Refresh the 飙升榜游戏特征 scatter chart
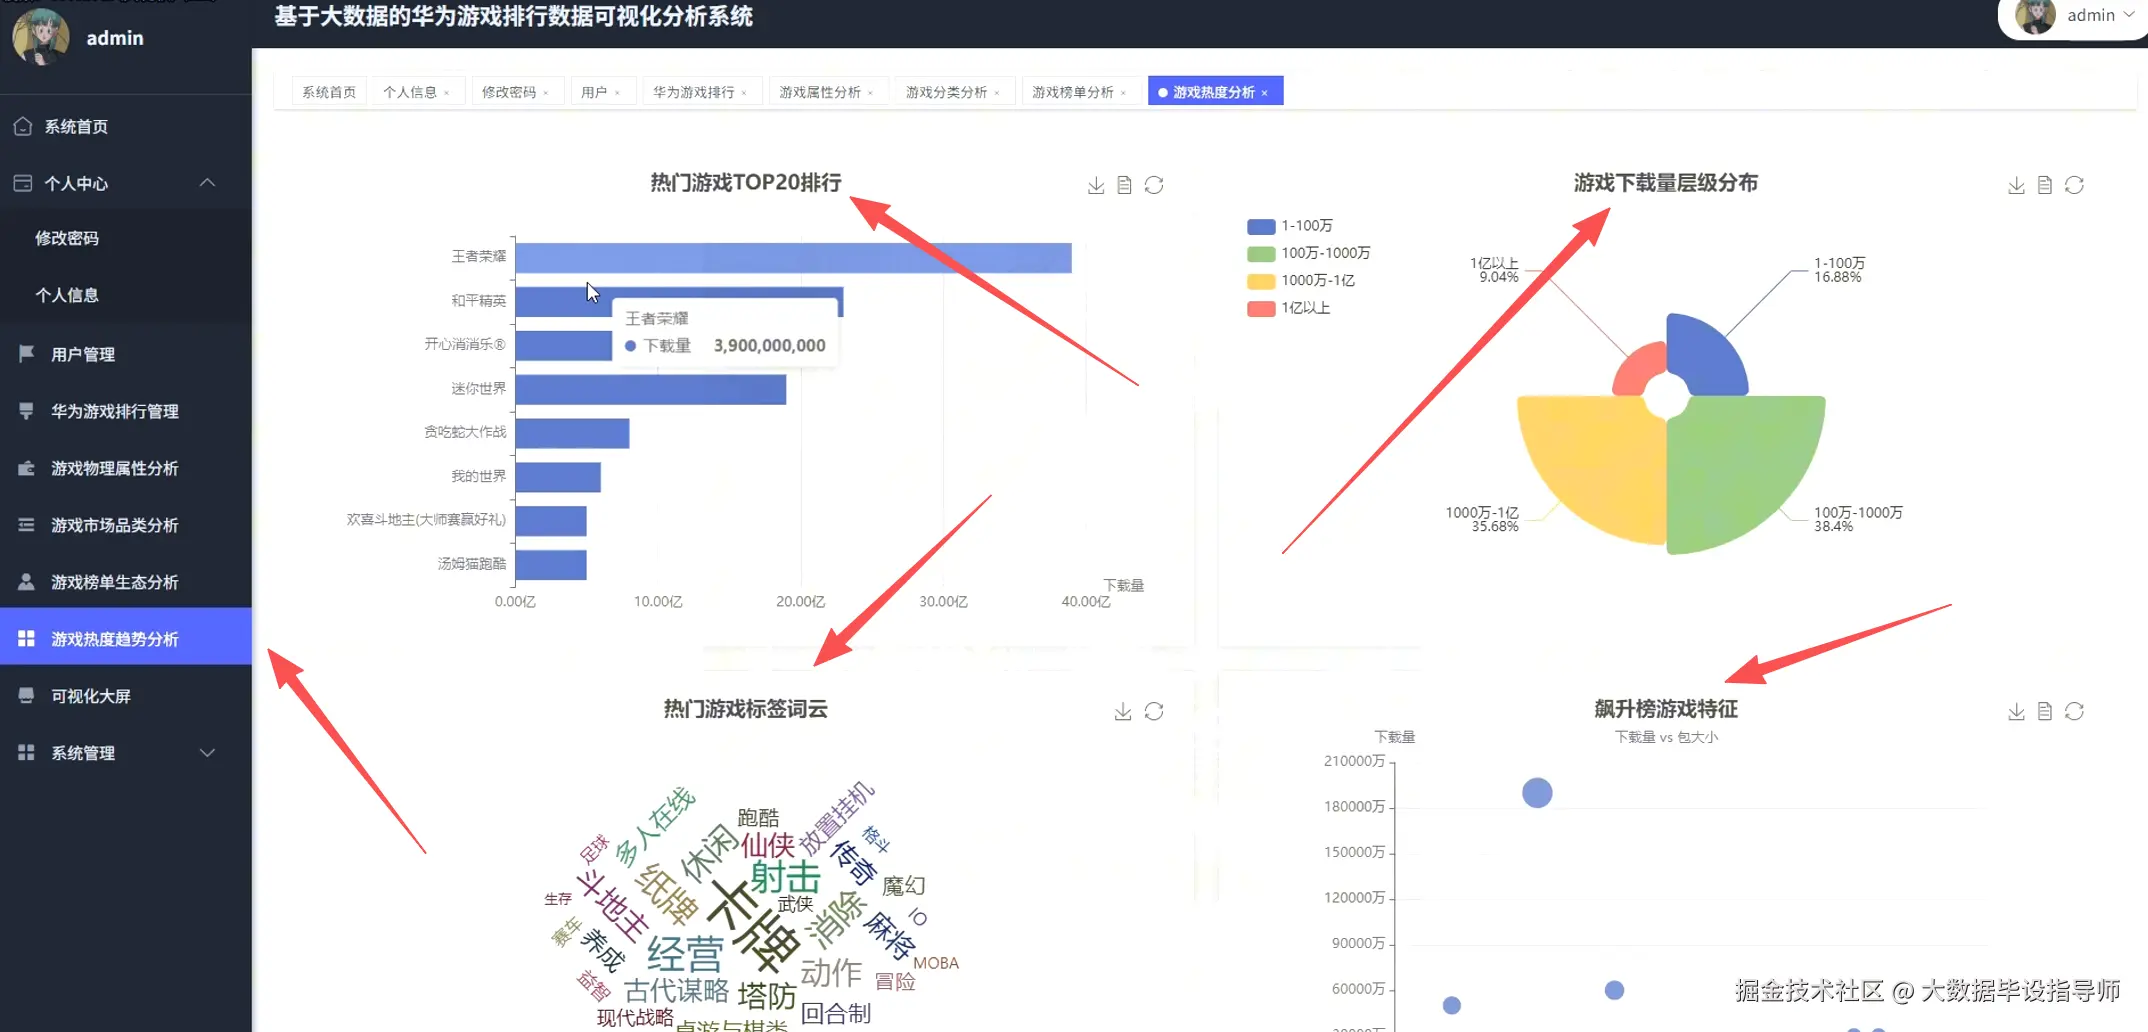 coord(2076,710)
